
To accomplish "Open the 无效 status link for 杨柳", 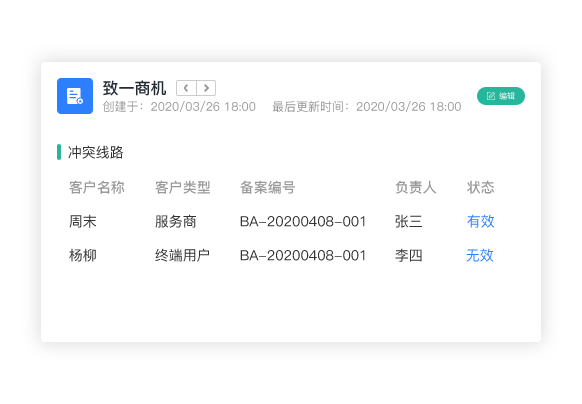I will 480,255.
